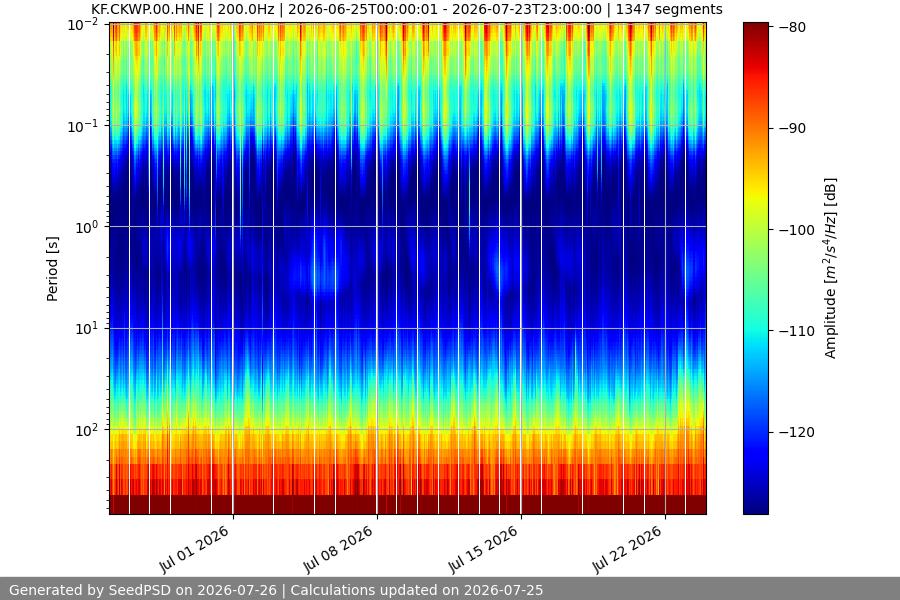
Task: Click the 'Jul 08 2026' date label
Action: click(338, 549)
